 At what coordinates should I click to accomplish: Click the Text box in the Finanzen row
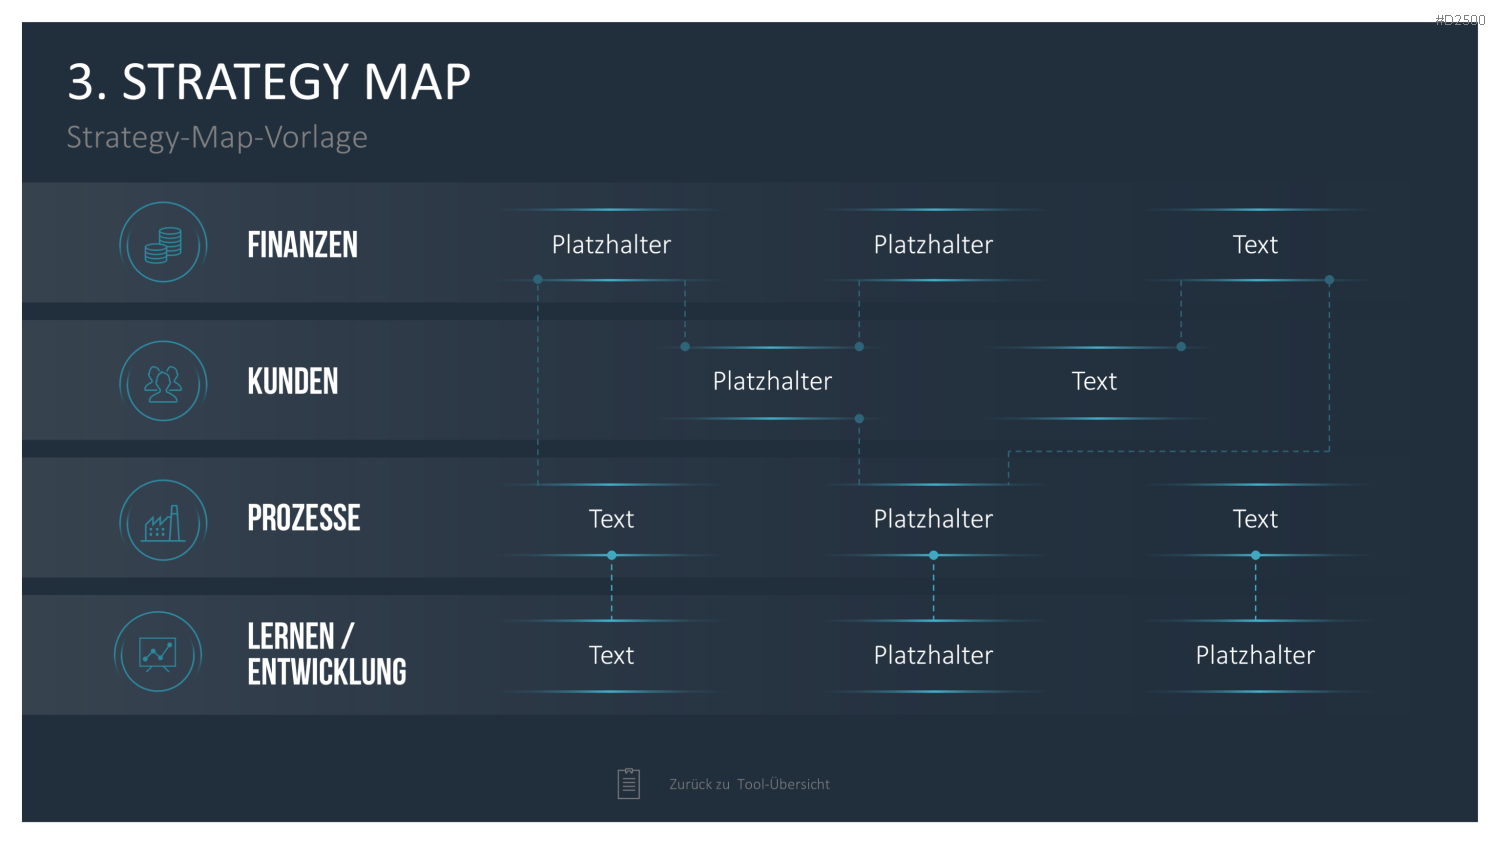(x=1255, y=245)
